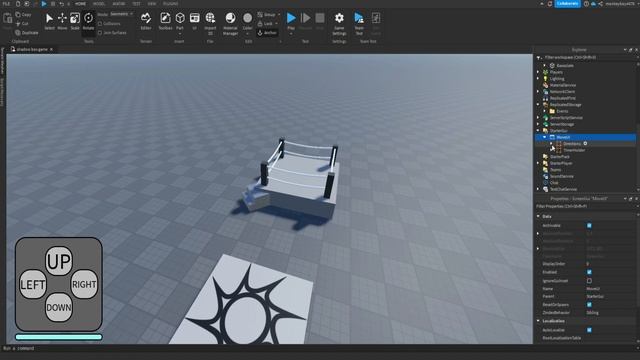Collapse the Data properties section
Screen dimensions: 640x360
point(538,216)
